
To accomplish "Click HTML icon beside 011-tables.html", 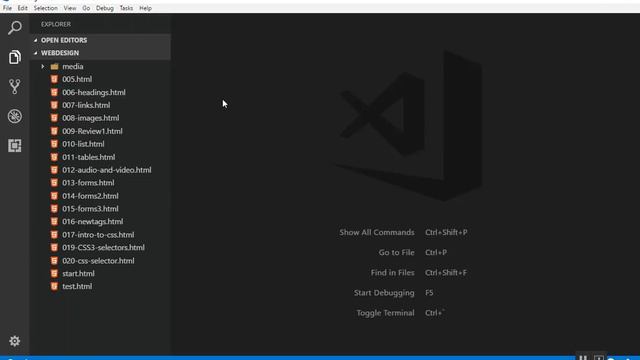I will click(x=54, y=157).
